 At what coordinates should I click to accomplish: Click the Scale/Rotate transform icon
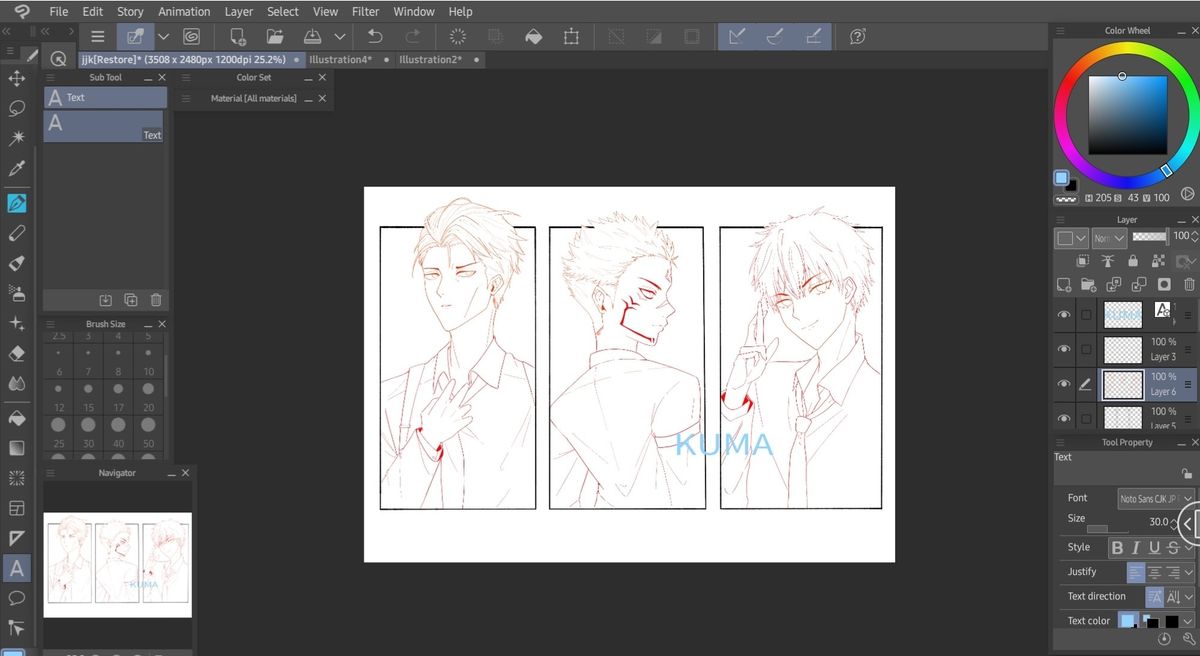coord(571,36)
